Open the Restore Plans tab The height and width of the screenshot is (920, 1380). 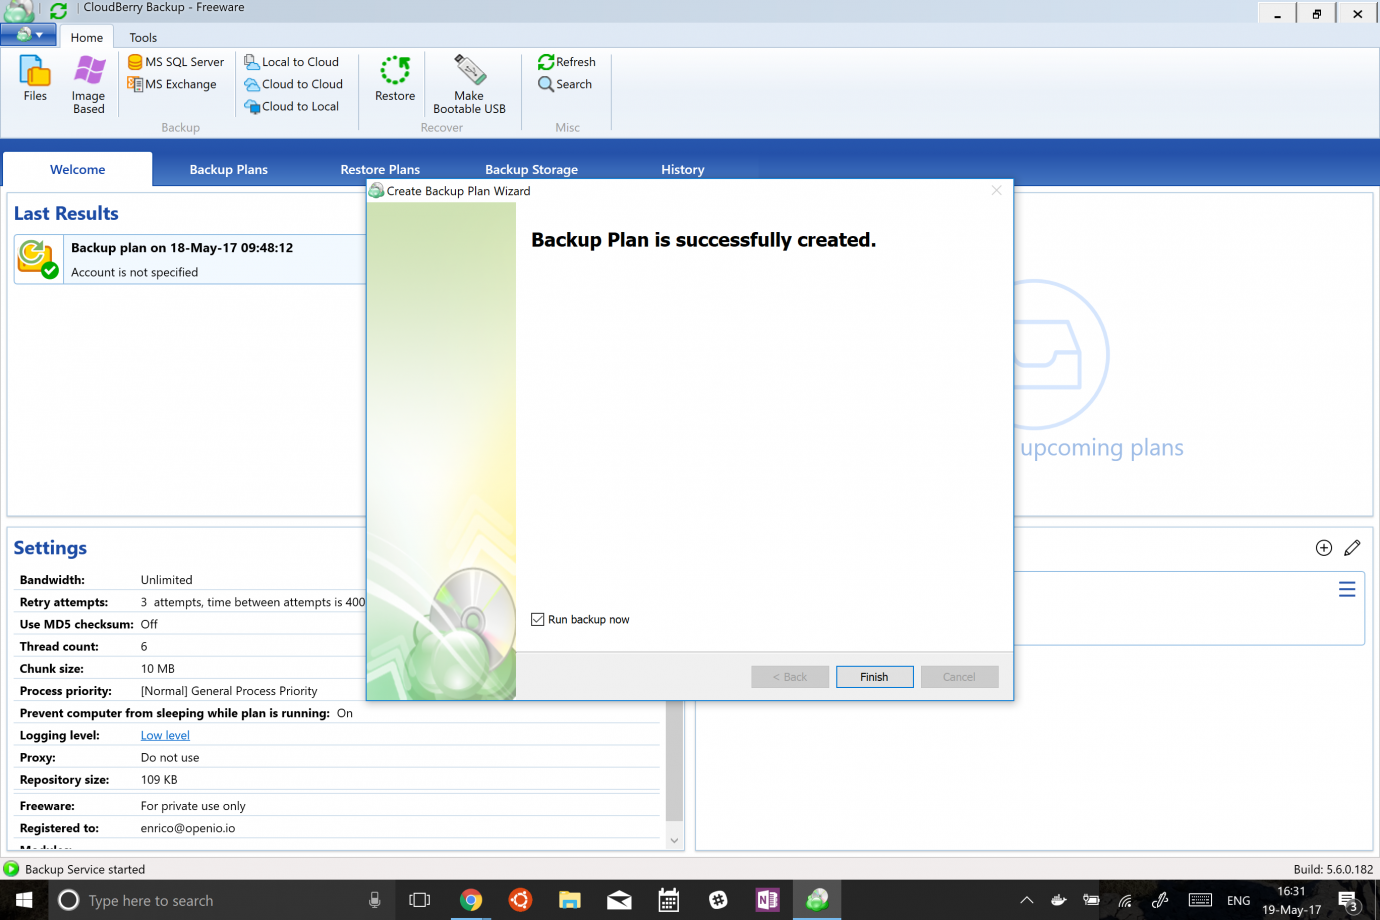click(380, 169)
